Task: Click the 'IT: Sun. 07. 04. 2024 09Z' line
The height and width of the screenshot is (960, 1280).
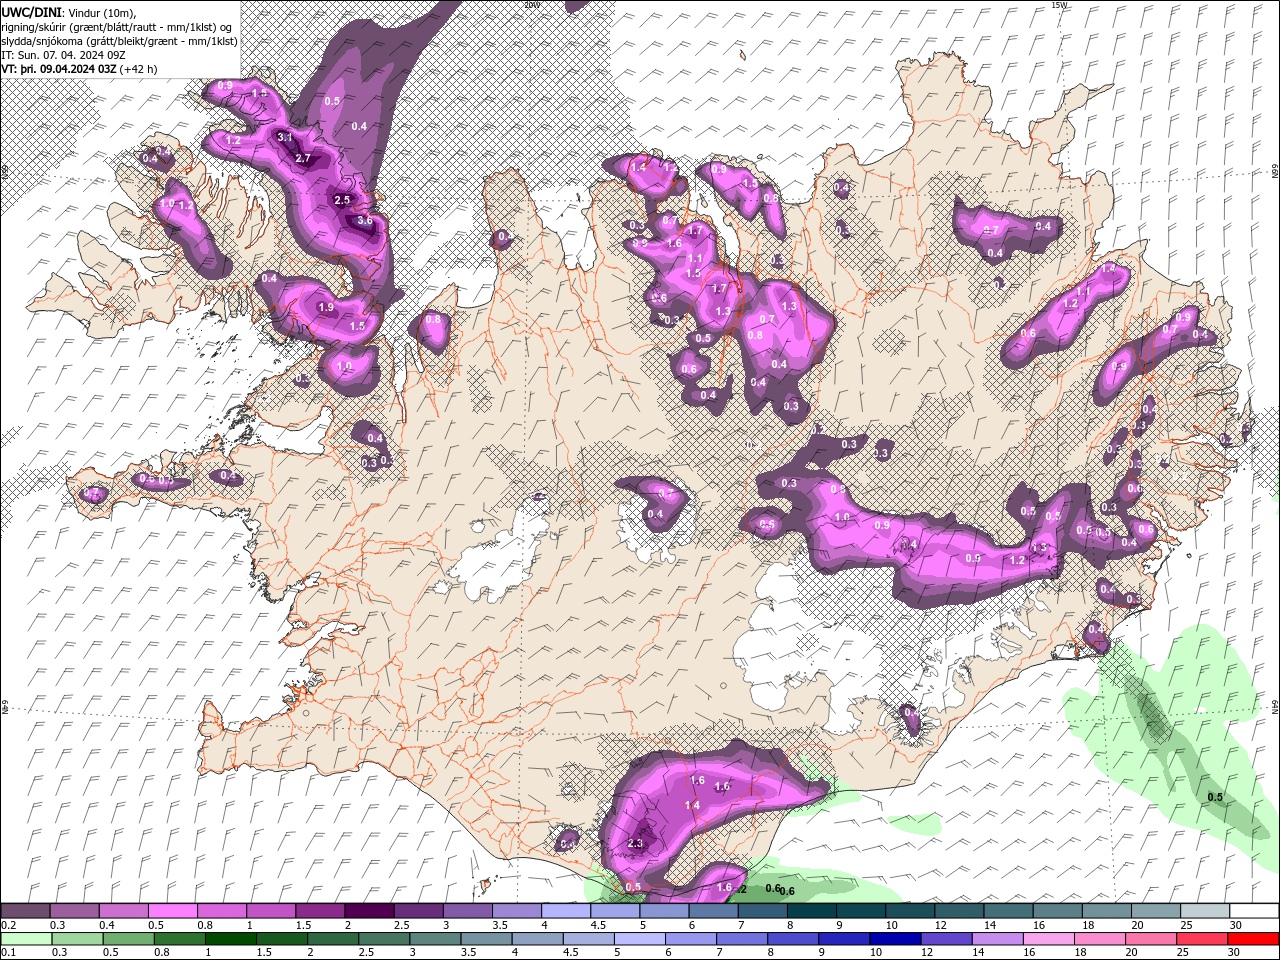Action: click(x=63, y=55)
